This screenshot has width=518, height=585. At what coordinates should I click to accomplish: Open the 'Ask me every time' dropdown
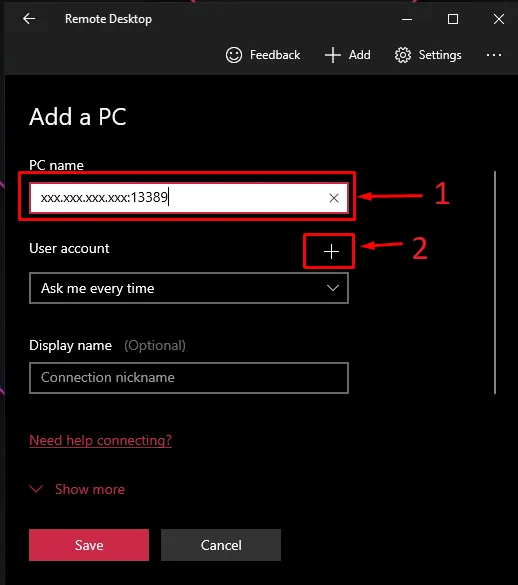pos(189,288)
